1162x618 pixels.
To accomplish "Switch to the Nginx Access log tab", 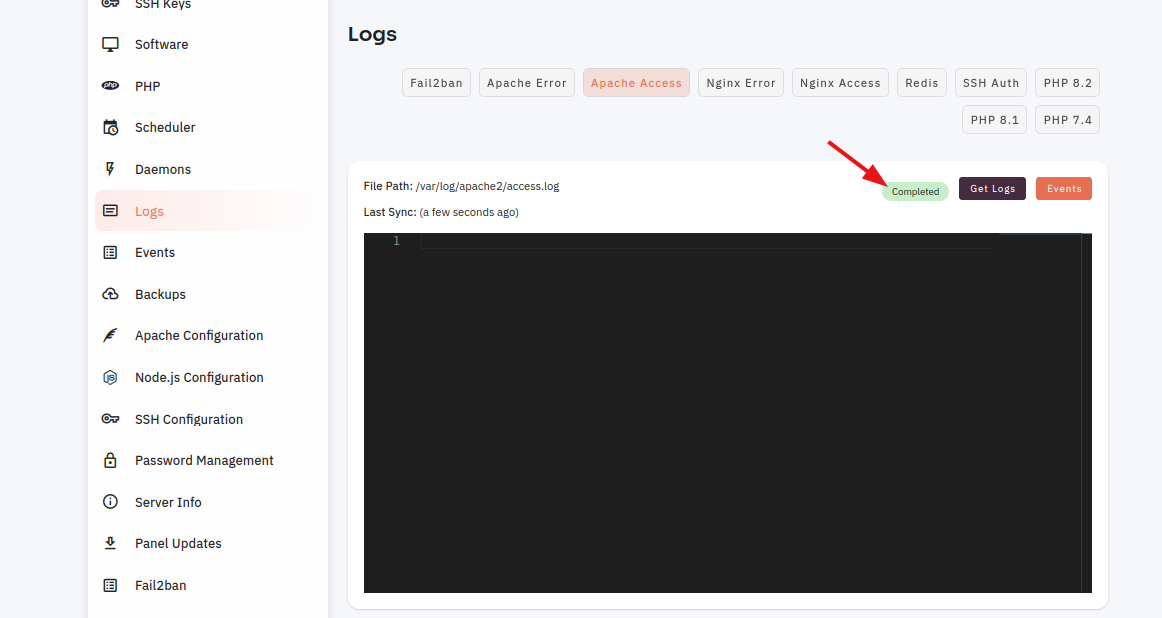I will (x=840, y=83).
